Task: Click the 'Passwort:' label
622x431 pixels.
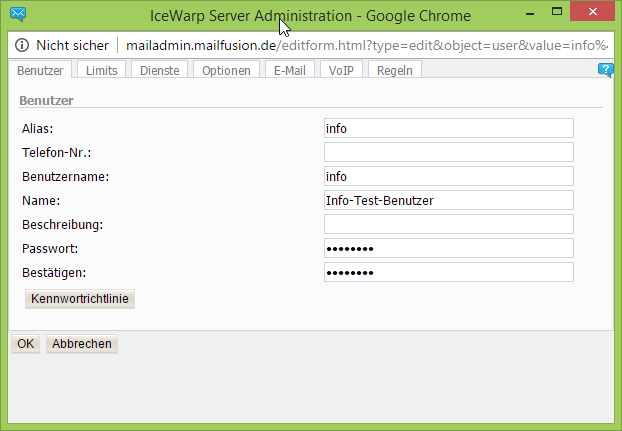Action: (x=50, y=249)
